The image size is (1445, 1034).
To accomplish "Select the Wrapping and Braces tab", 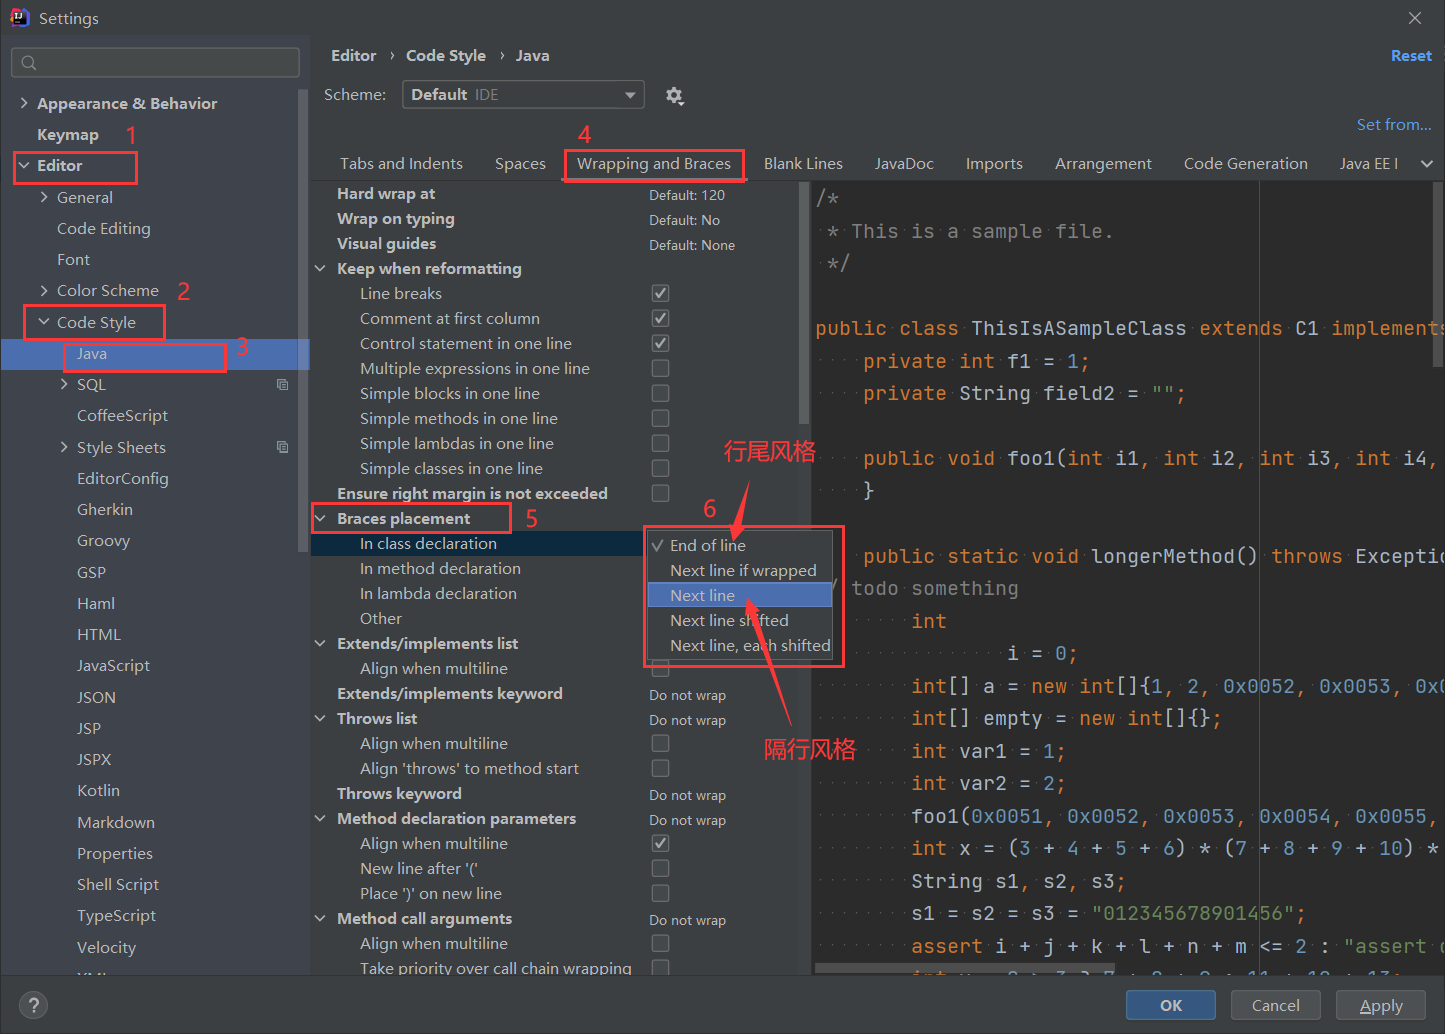I will (x=654, y=164).
